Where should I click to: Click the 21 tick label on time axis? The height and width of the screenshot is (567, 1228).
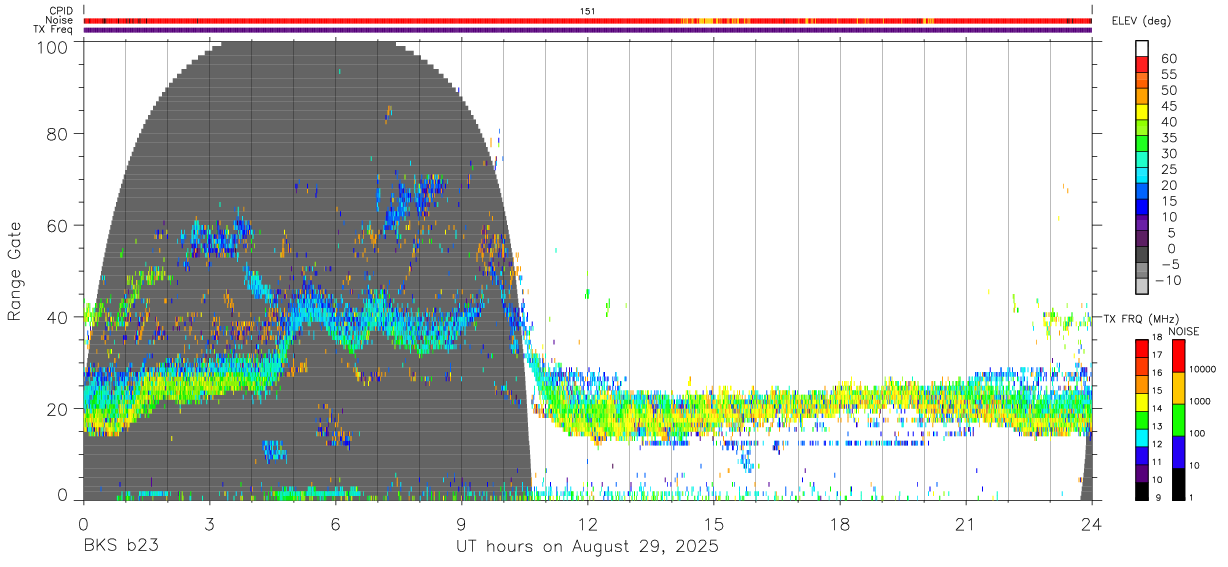coord(966,524)
